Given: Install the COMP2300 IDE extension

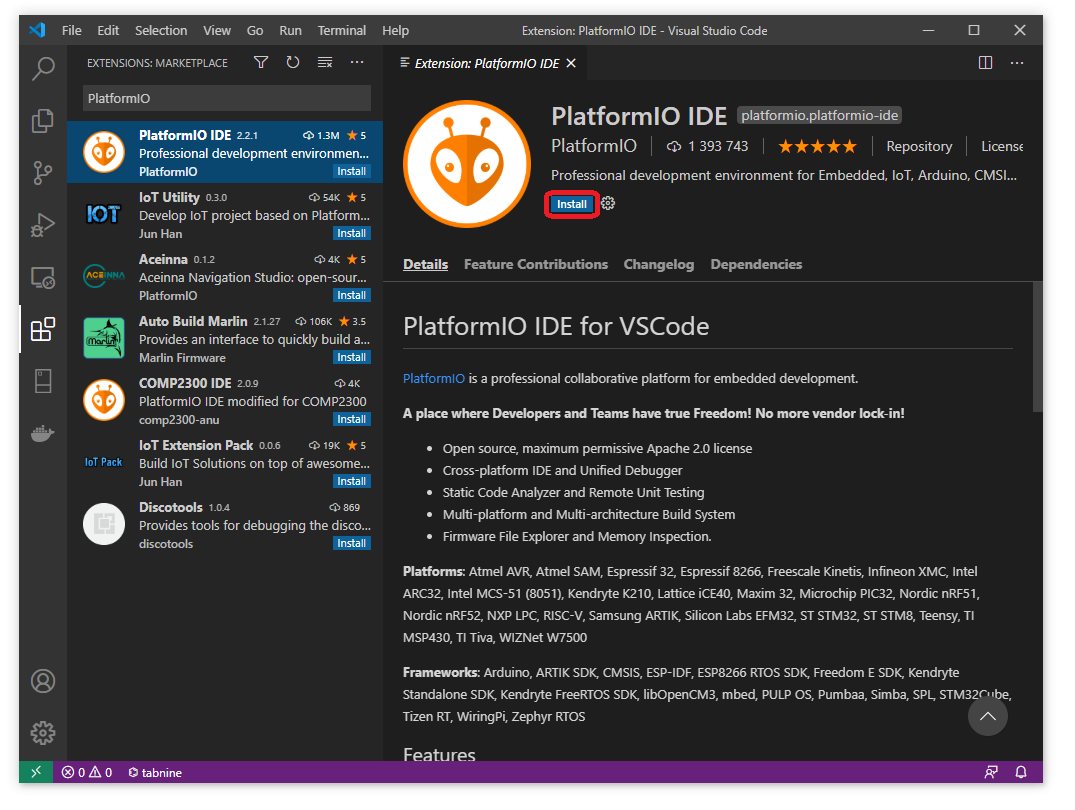Looking at the screenshot, I should tap(351, 419).
